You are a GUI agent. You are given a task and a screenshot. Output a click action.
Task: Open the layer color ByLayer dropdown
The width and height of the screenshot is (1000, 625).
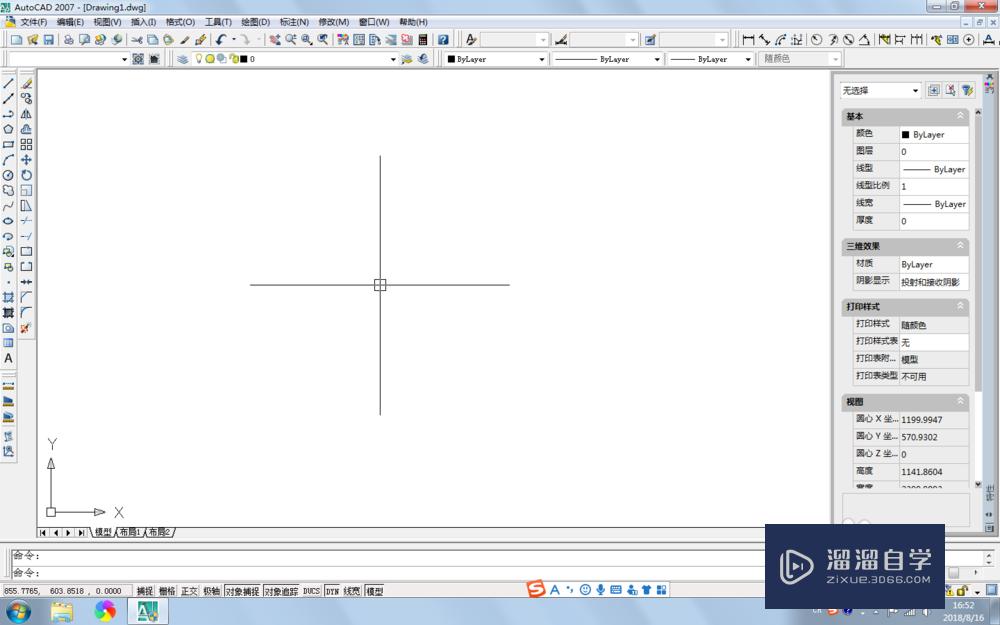540,58
